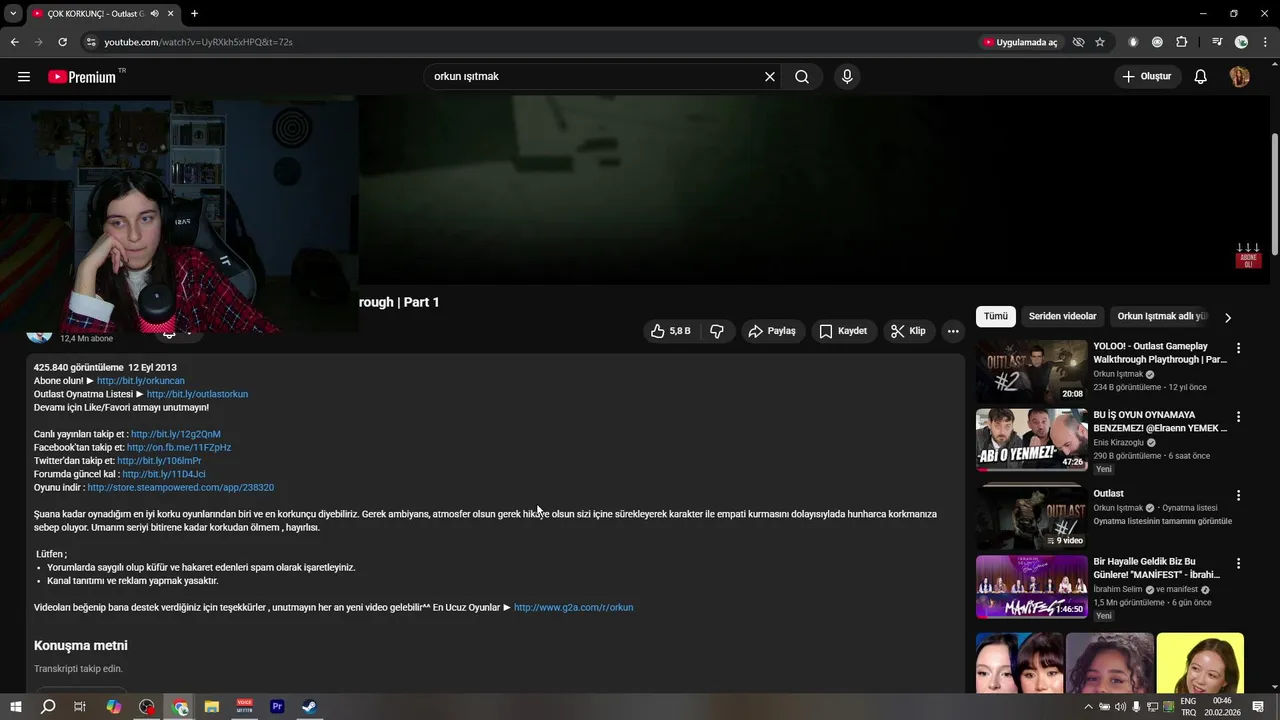Screen dimensions: 1280x720
Task: Open Enis Kirazoglu channel name
Action: [x=1118, y=442]
